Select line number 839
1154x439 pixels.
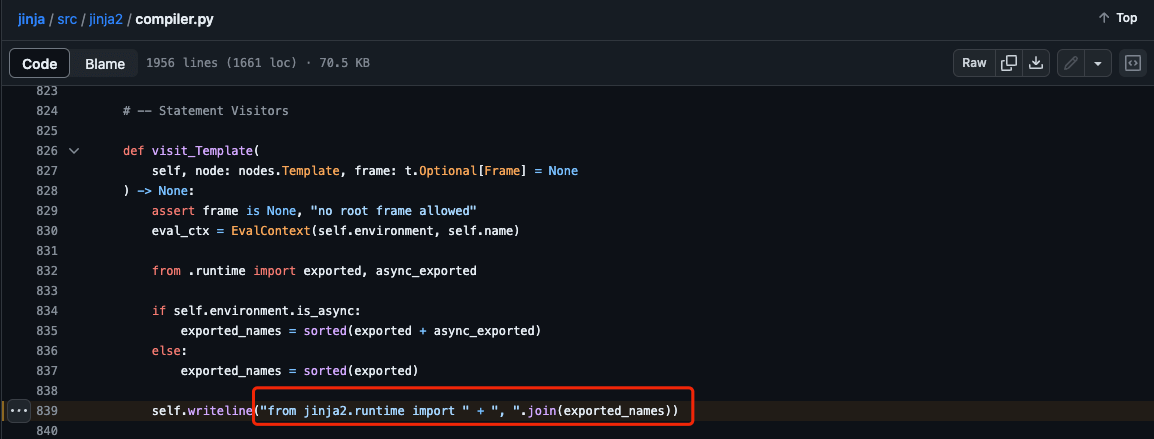point(46,410)
